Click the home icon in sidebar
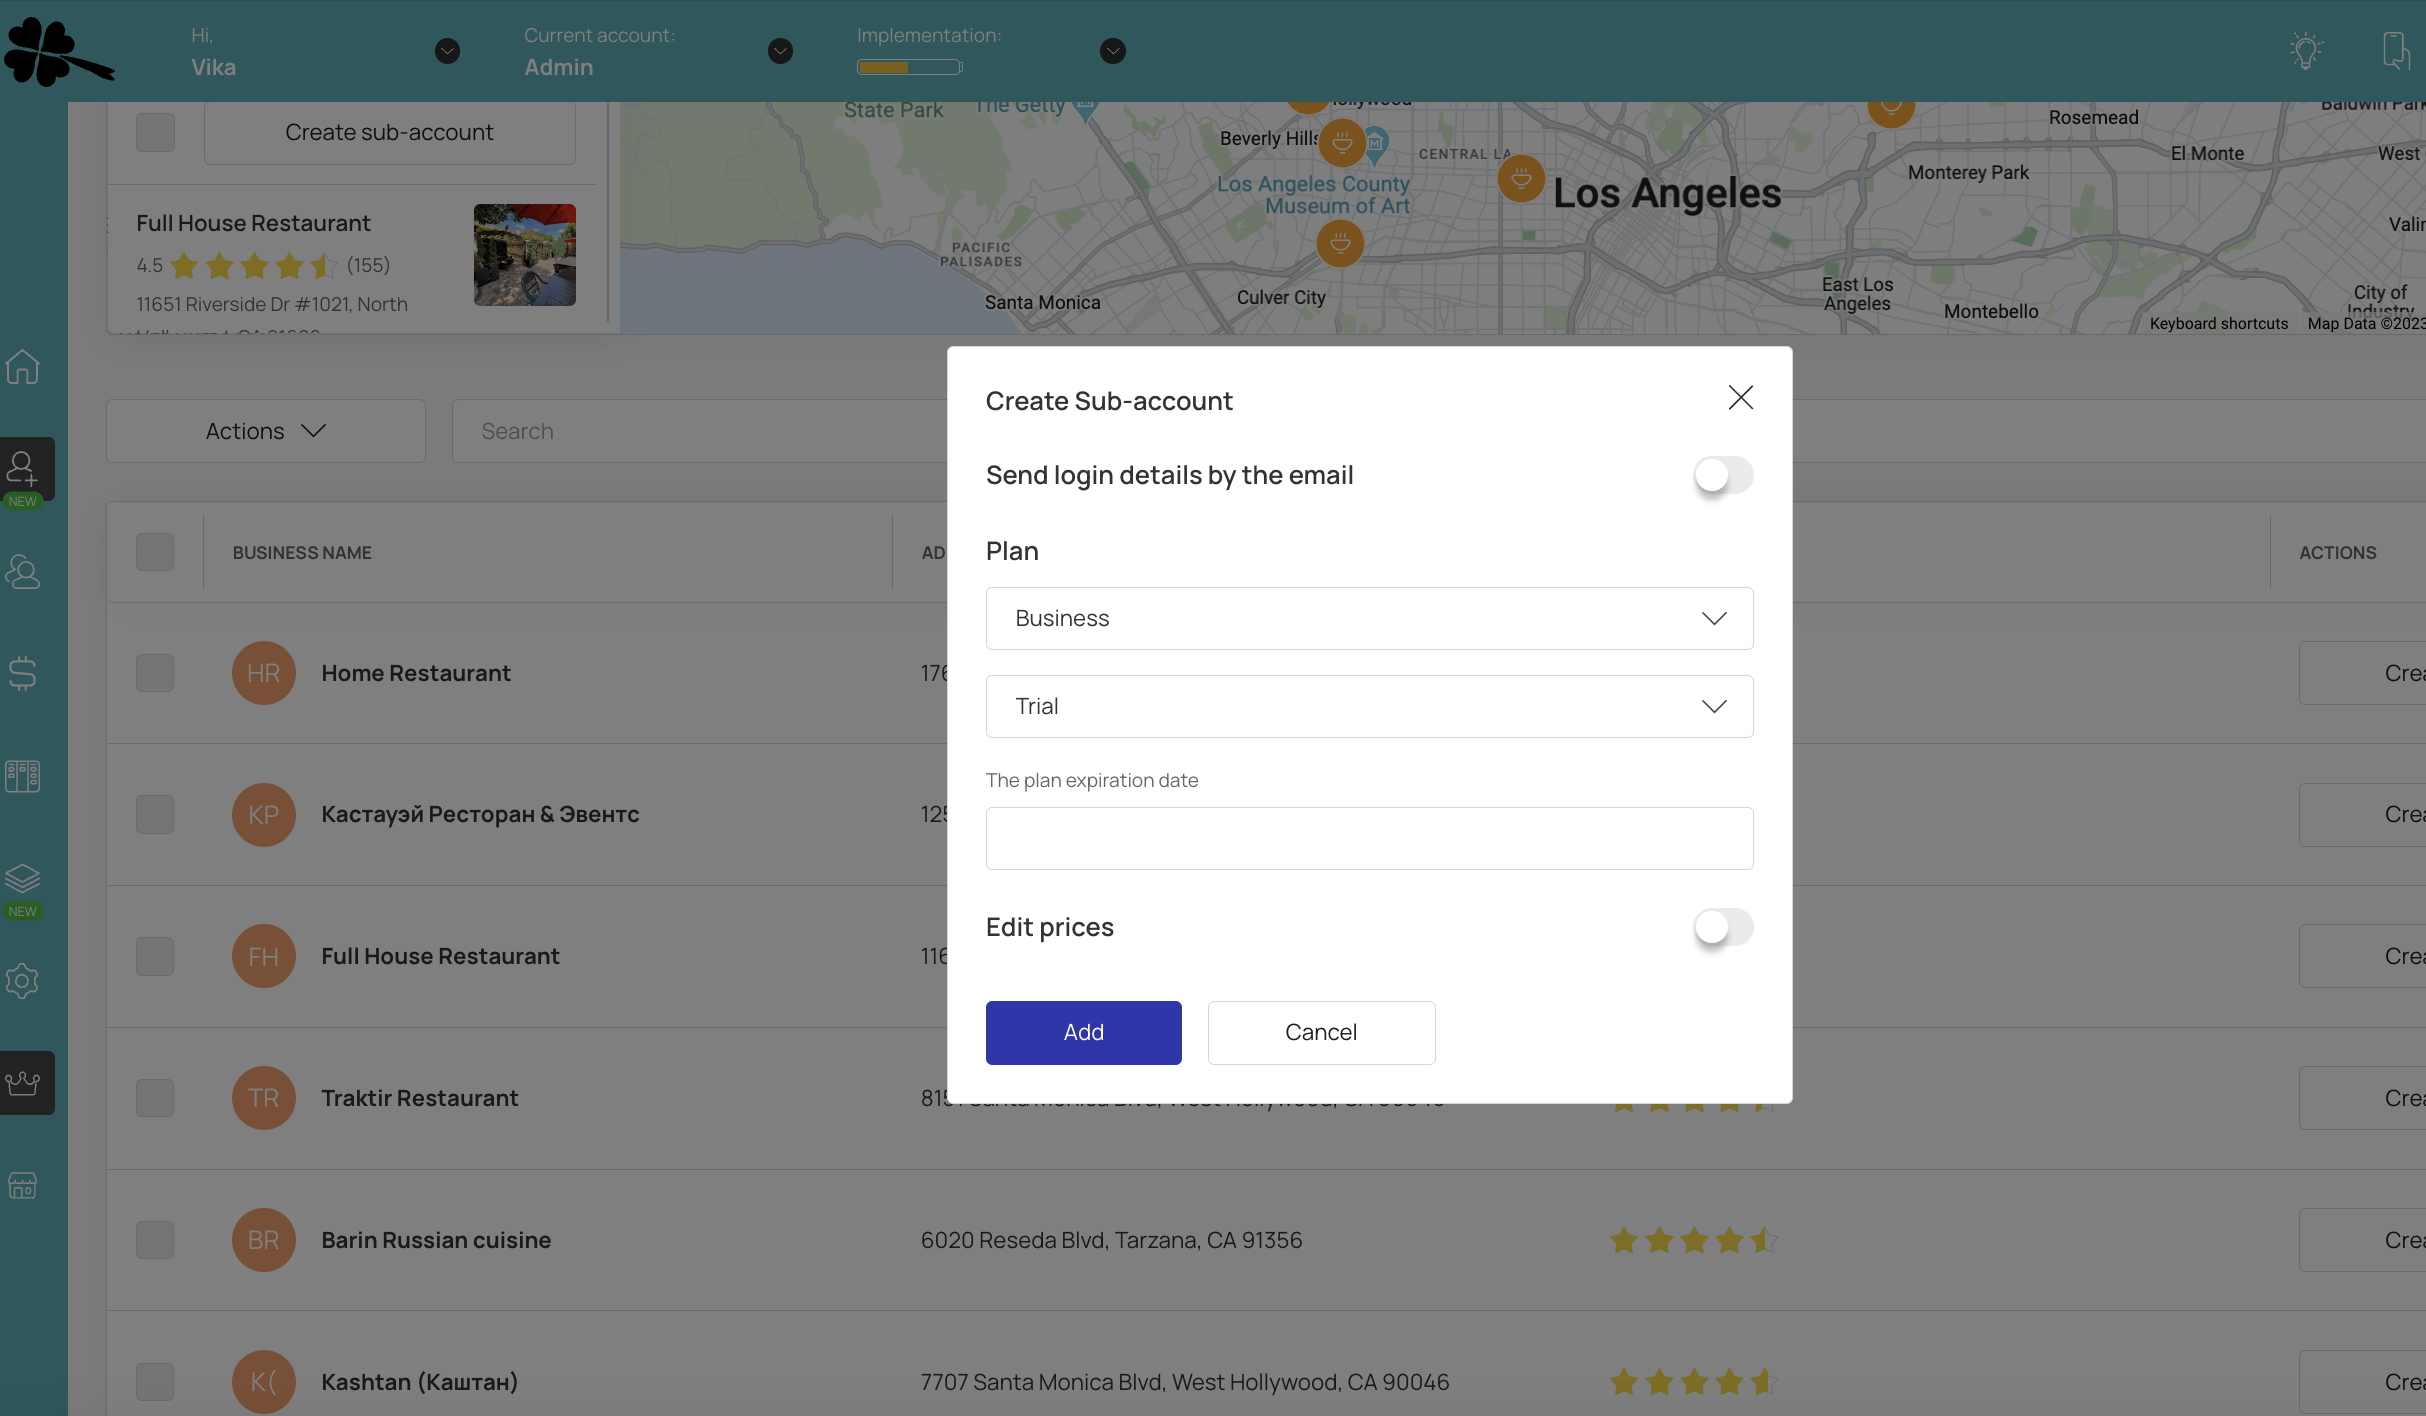The width and height of the screenshot is (2426, 1416). [x=22, y=367]
